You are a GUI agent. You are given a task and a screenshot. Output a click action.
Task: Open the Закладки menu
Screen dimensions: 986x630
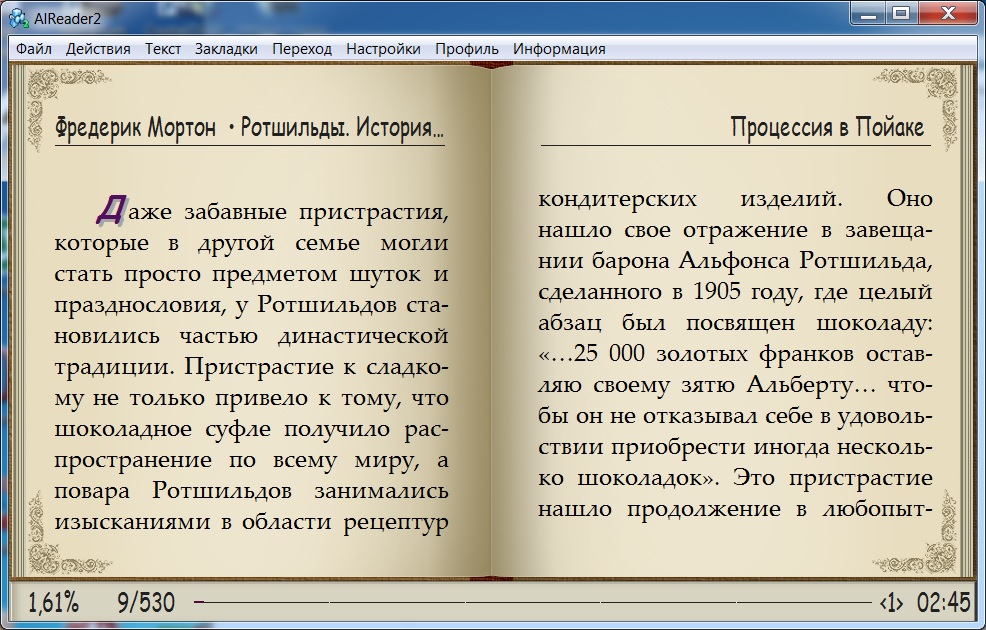pyautogui.click(x=226, y=49)
